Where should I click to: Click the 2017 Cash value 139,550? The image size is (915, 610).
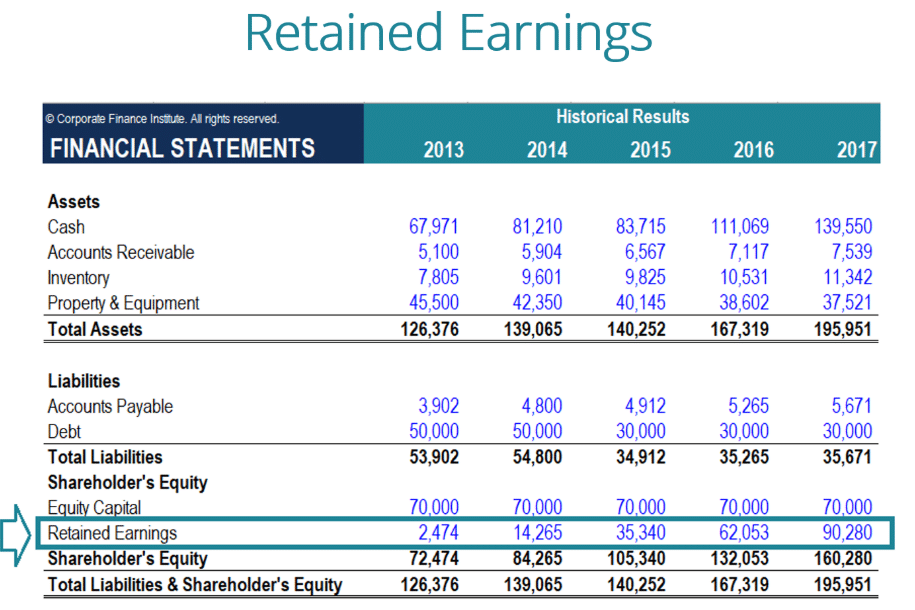coord(843,226)
